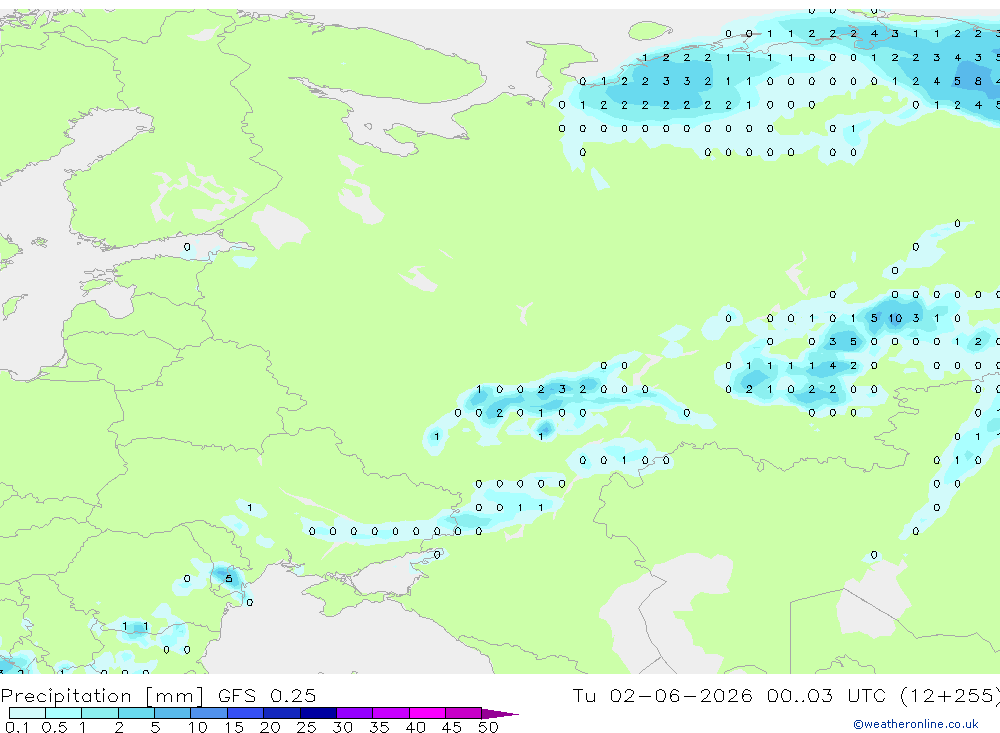Click the precipitation value '8' on the map
The height and width of the screenshot is (733, 1000).
pos(978,81)
